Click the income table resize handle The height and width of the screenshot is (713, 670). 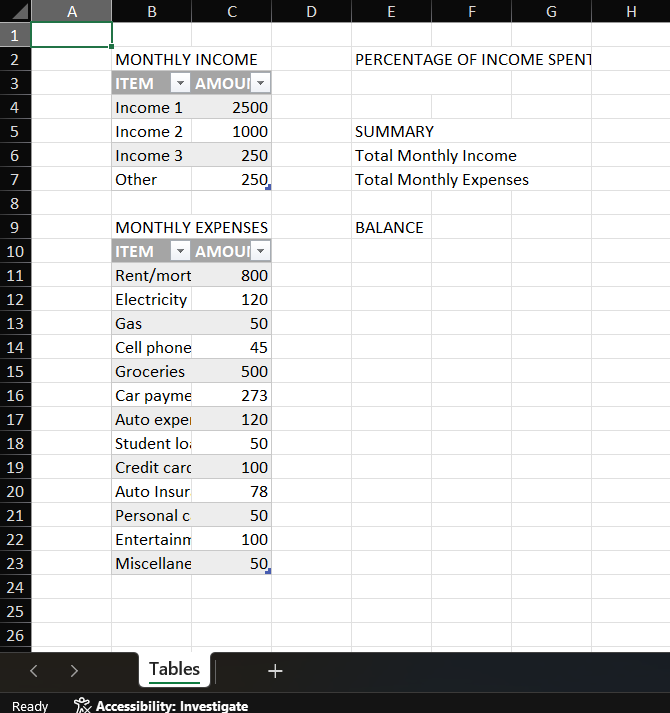[x=268, y=187]
